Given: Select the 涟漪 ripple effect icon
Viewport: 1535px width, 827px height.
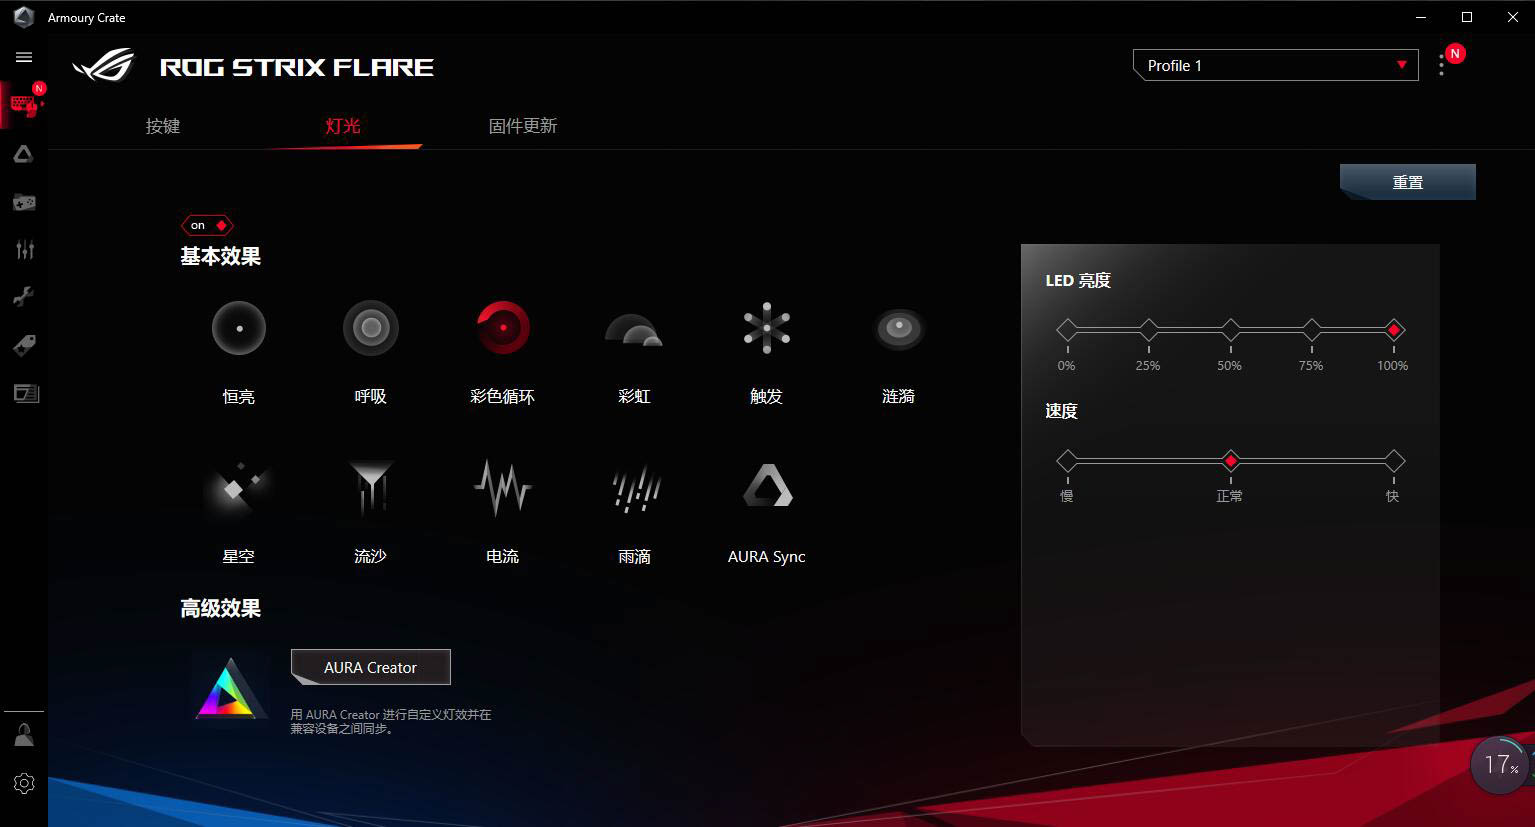Looking at the screenshot, I should 899,328.
